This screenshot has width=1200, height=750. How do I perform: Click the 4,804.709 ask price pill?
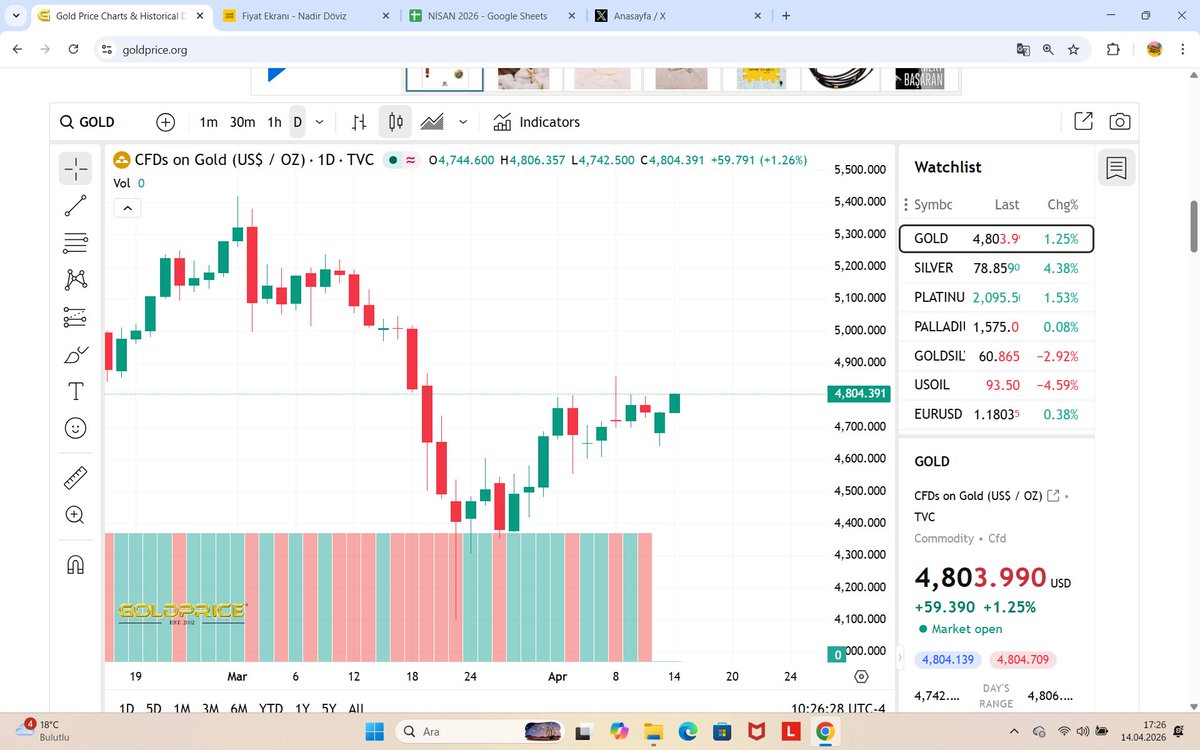pyautogui.click(x=1023, y=660)
